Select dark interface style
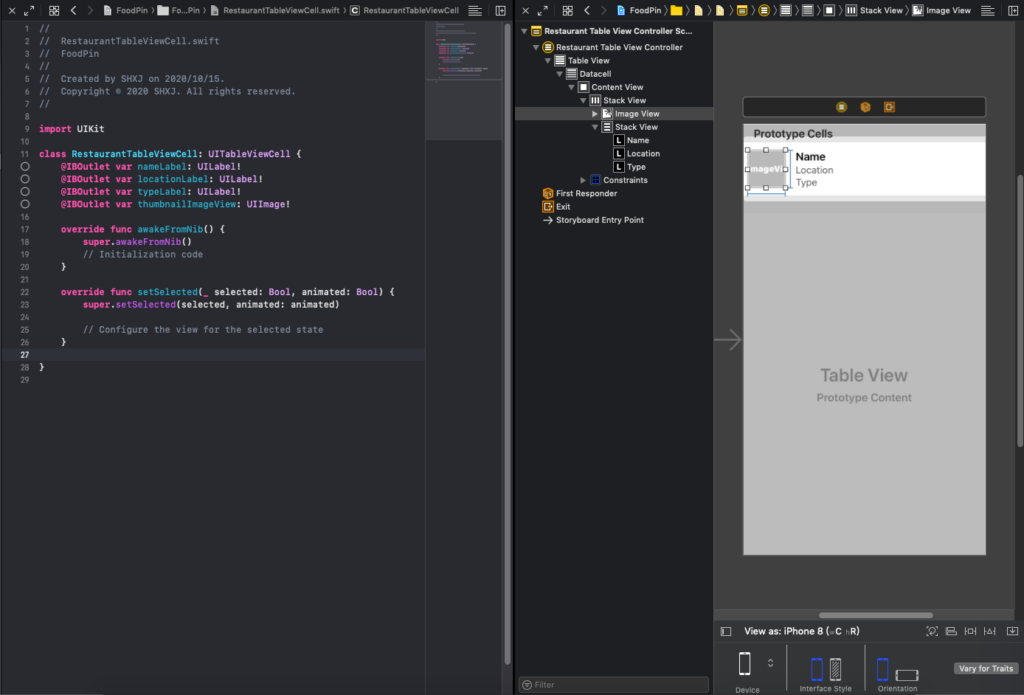The height and width of the screenshot is (695, 1024). 835,669
